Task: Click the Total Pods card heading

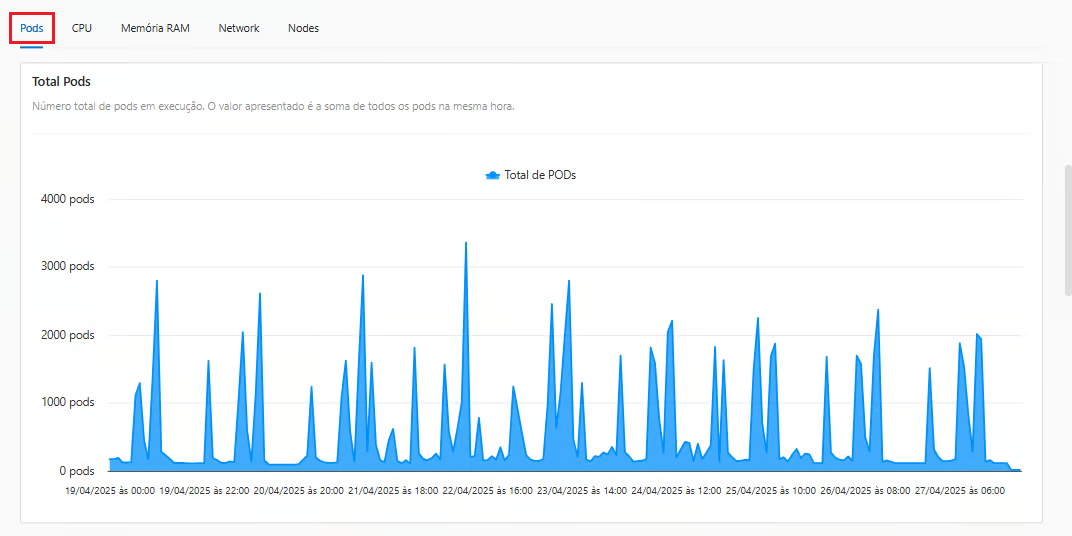Action: [x=62, y=82]
